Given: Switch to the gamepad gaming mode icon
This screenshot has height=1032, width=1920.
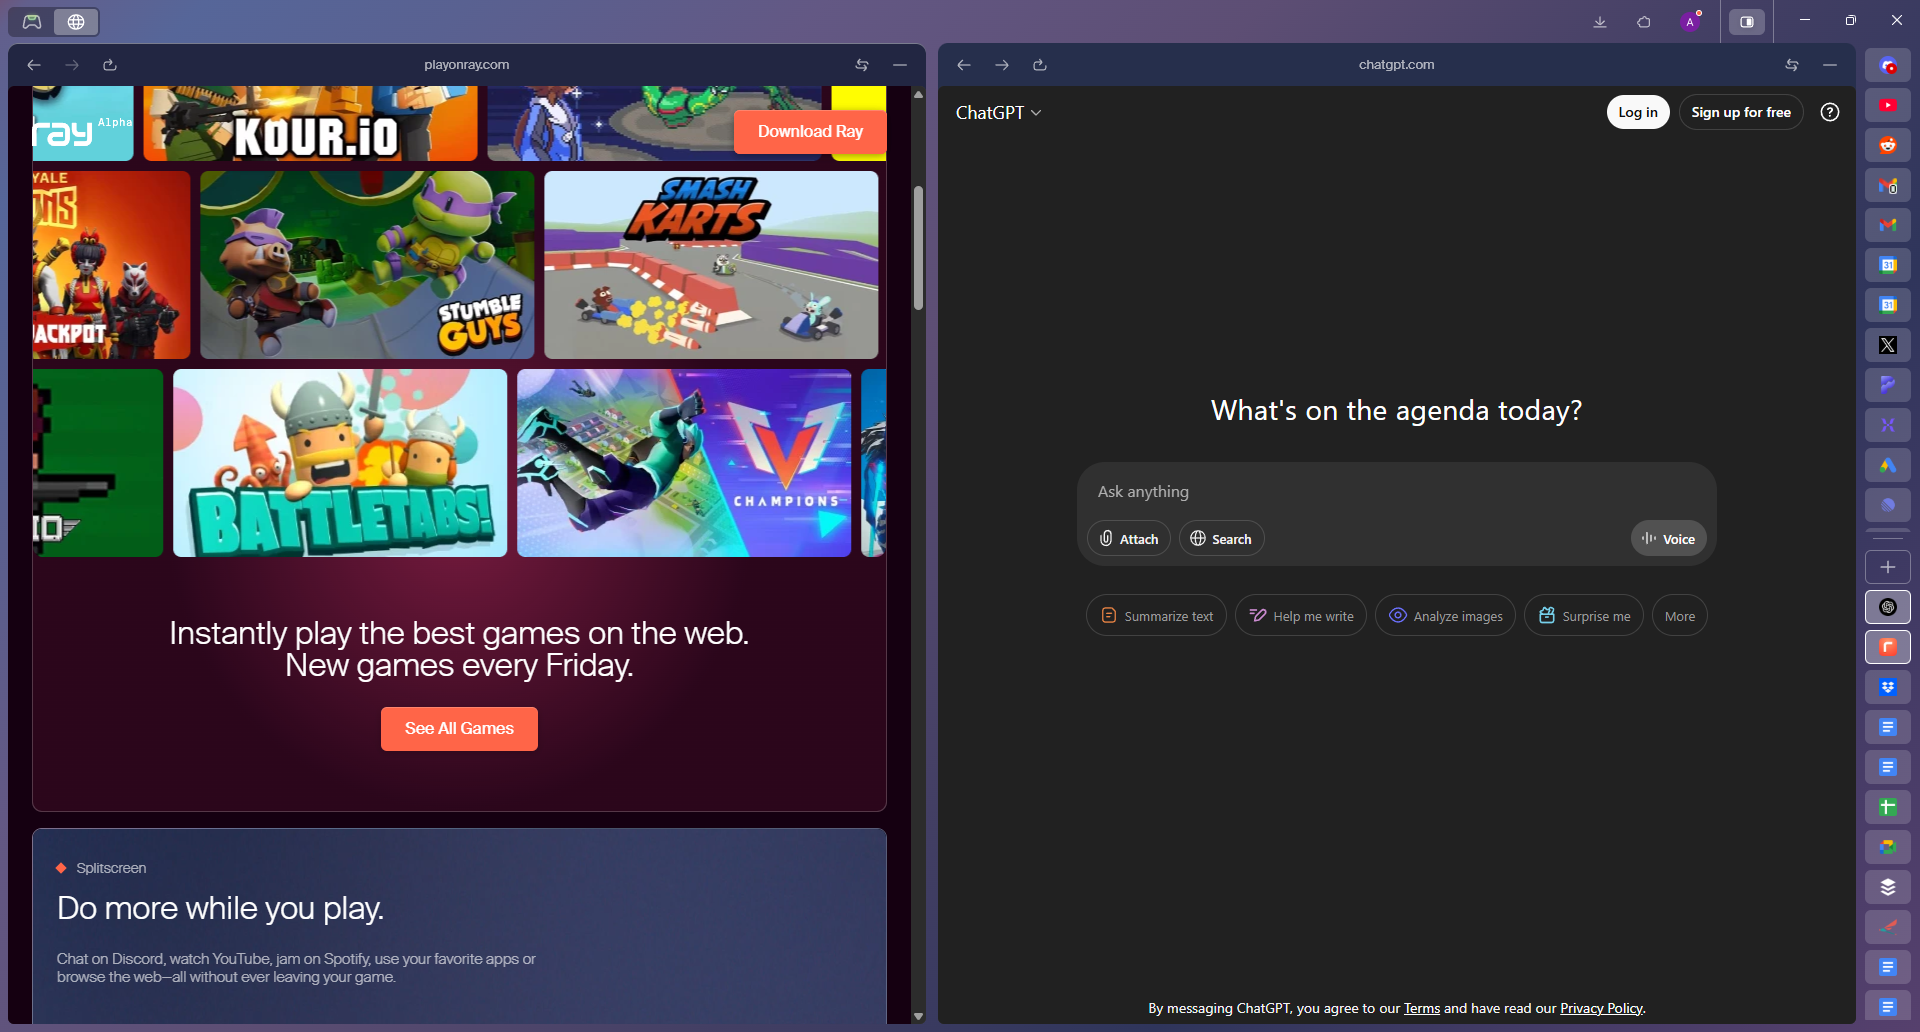Looking at the screenshot, I should coord(32,21).
